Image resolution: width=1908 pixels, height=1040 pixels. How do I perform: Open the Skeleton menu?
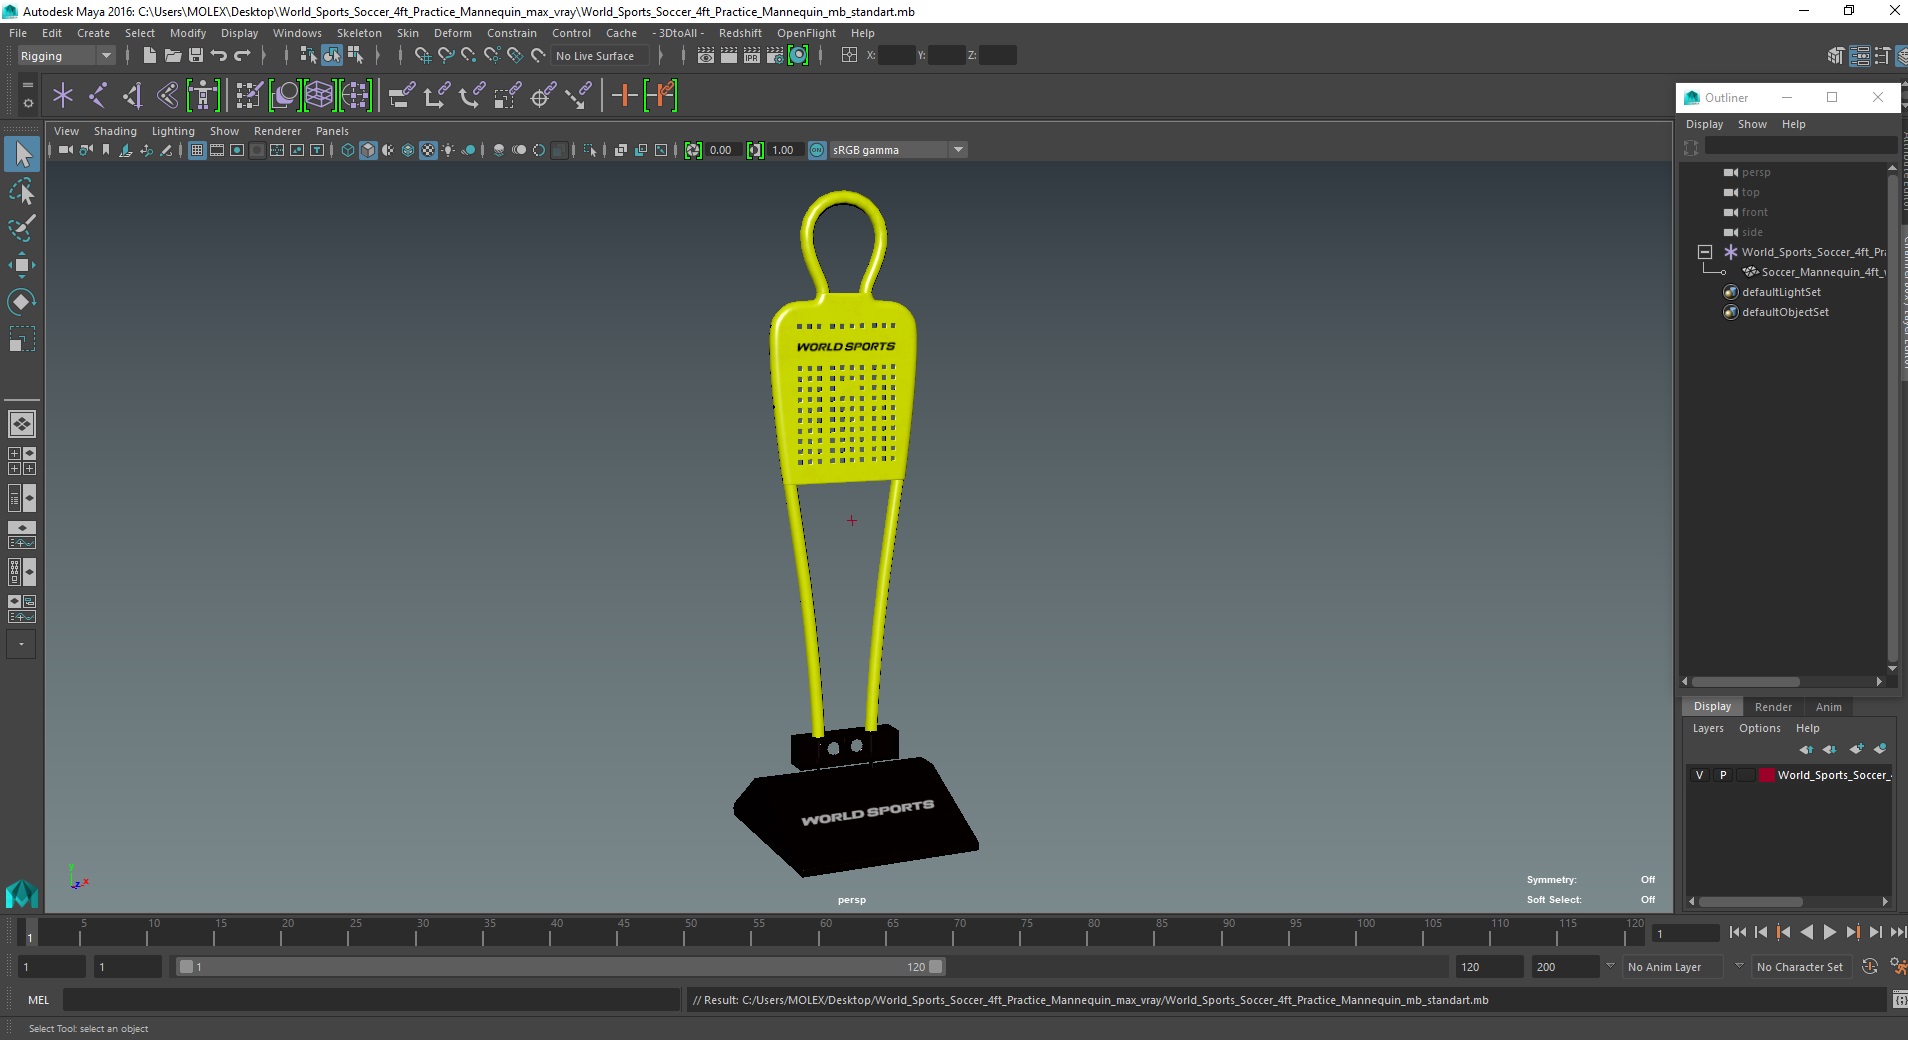click(359, 33)
